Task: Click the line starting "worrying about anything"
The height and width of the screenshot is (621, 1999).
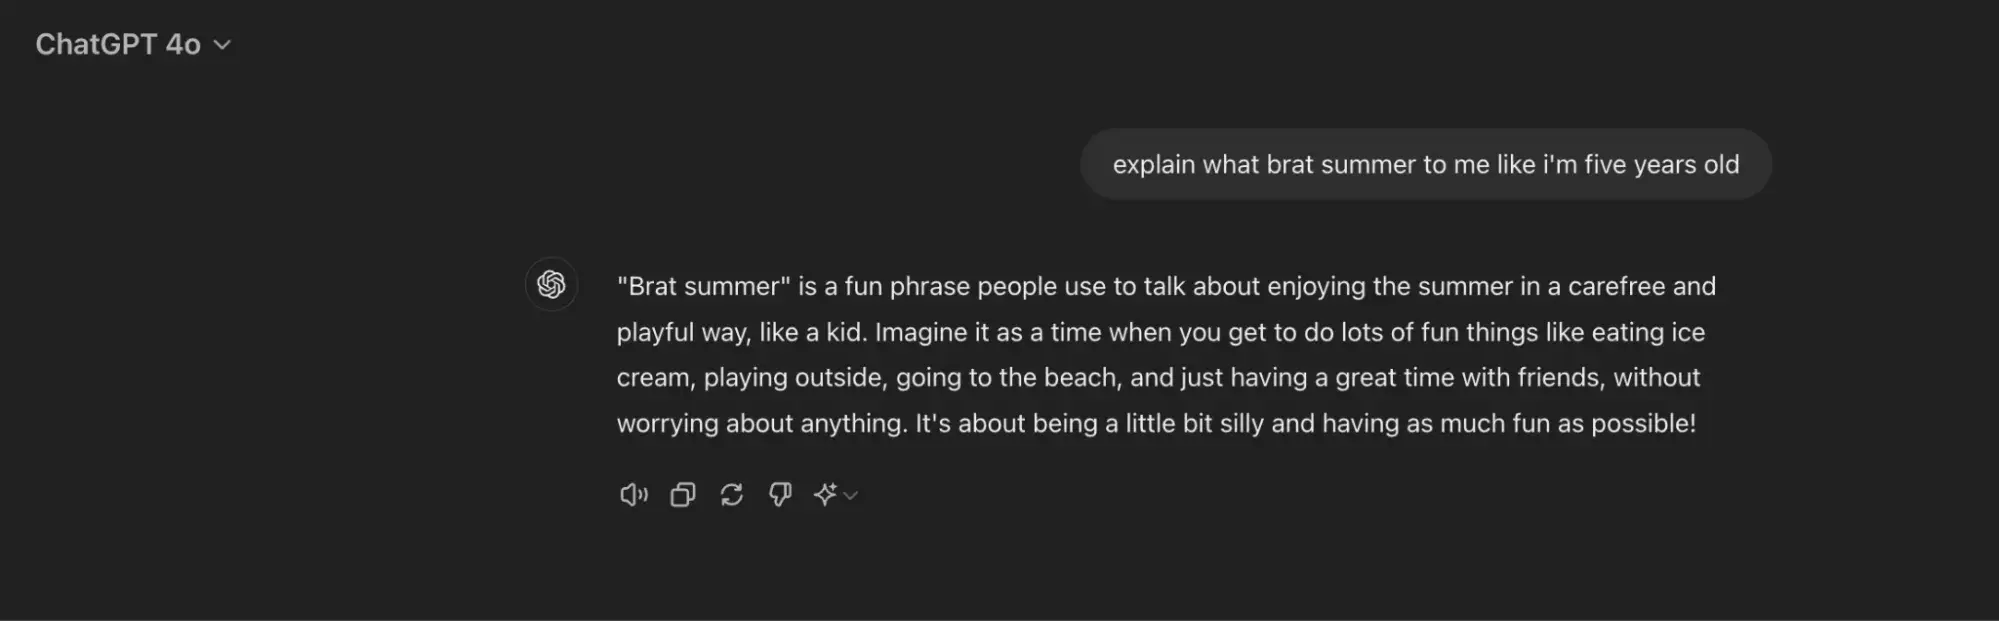Action: tap(1156, 424)
